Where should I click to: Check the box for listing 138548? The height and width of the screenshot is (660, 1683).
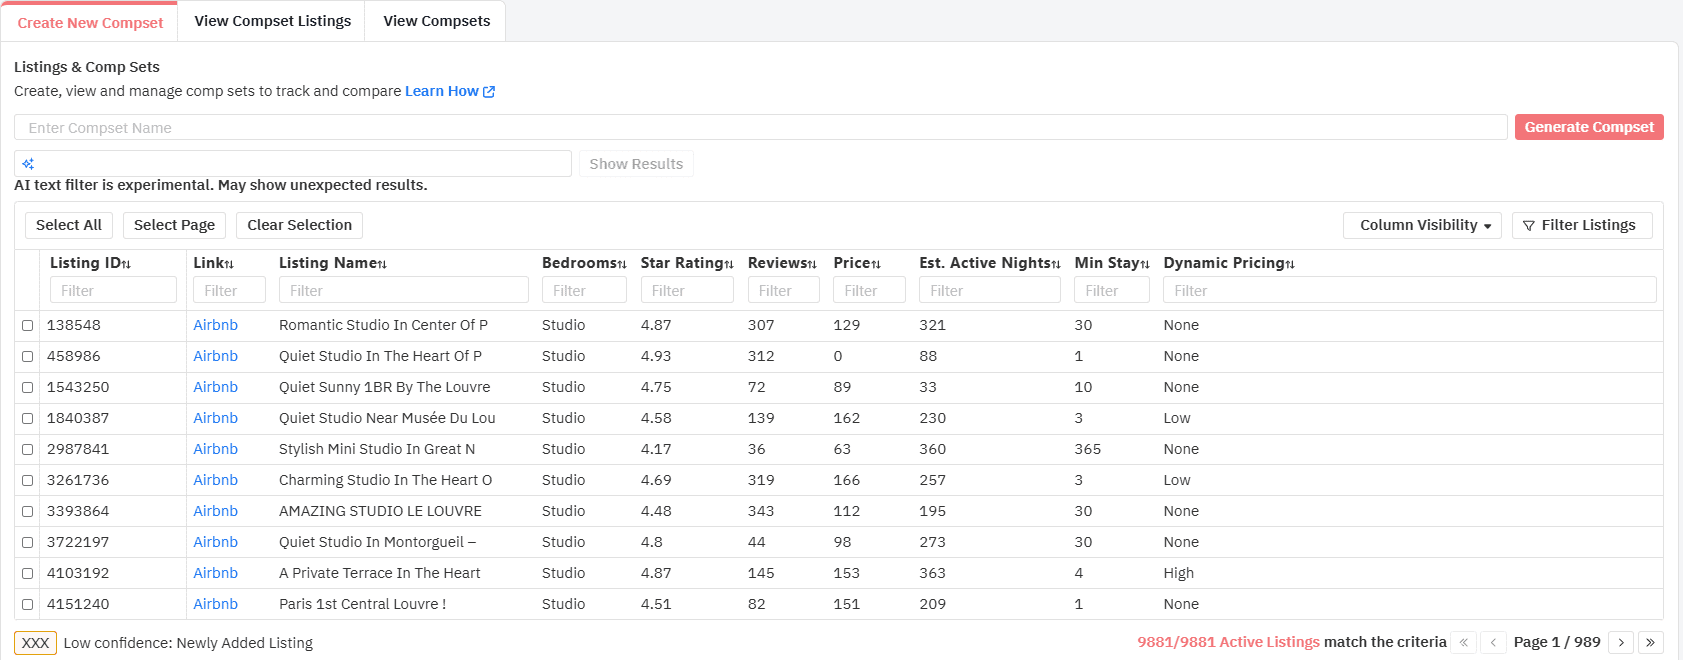click(28, 326)
